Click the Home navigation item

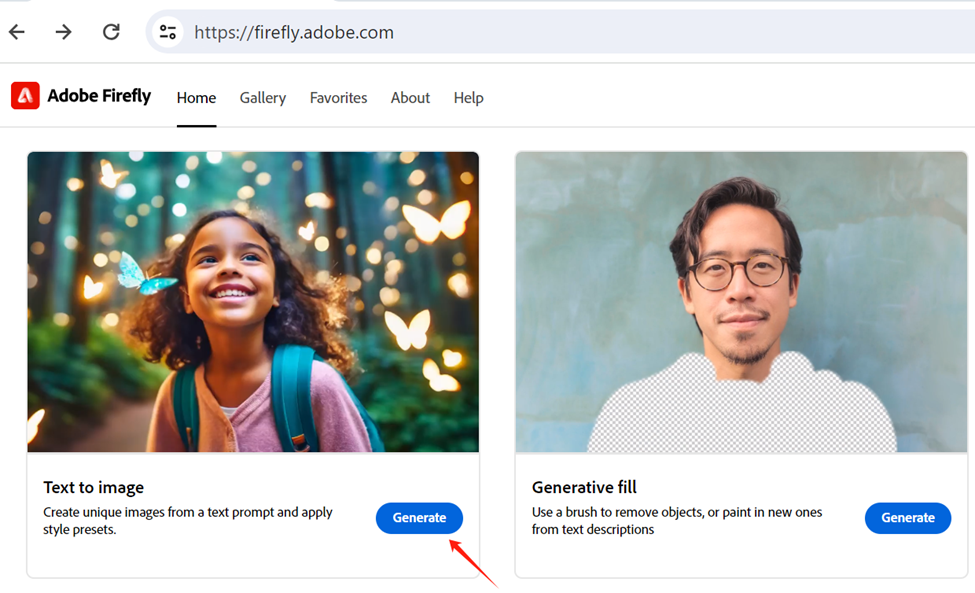[196, 97]
